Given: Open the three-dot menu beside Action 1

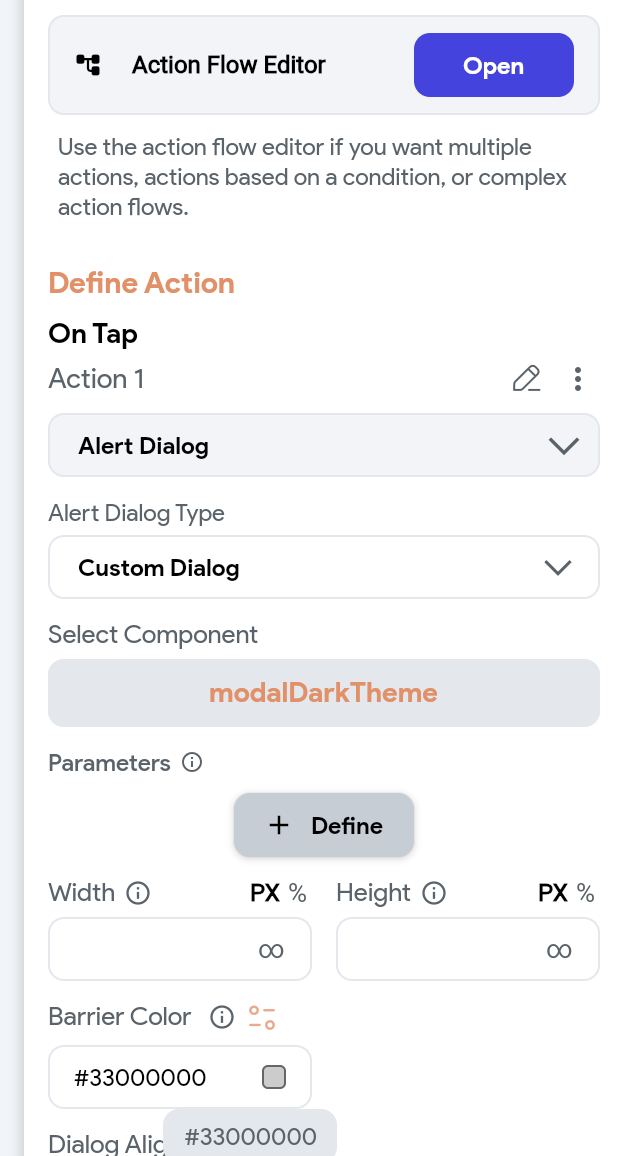Looking at the screenshot, I should (x=578, y=379).
